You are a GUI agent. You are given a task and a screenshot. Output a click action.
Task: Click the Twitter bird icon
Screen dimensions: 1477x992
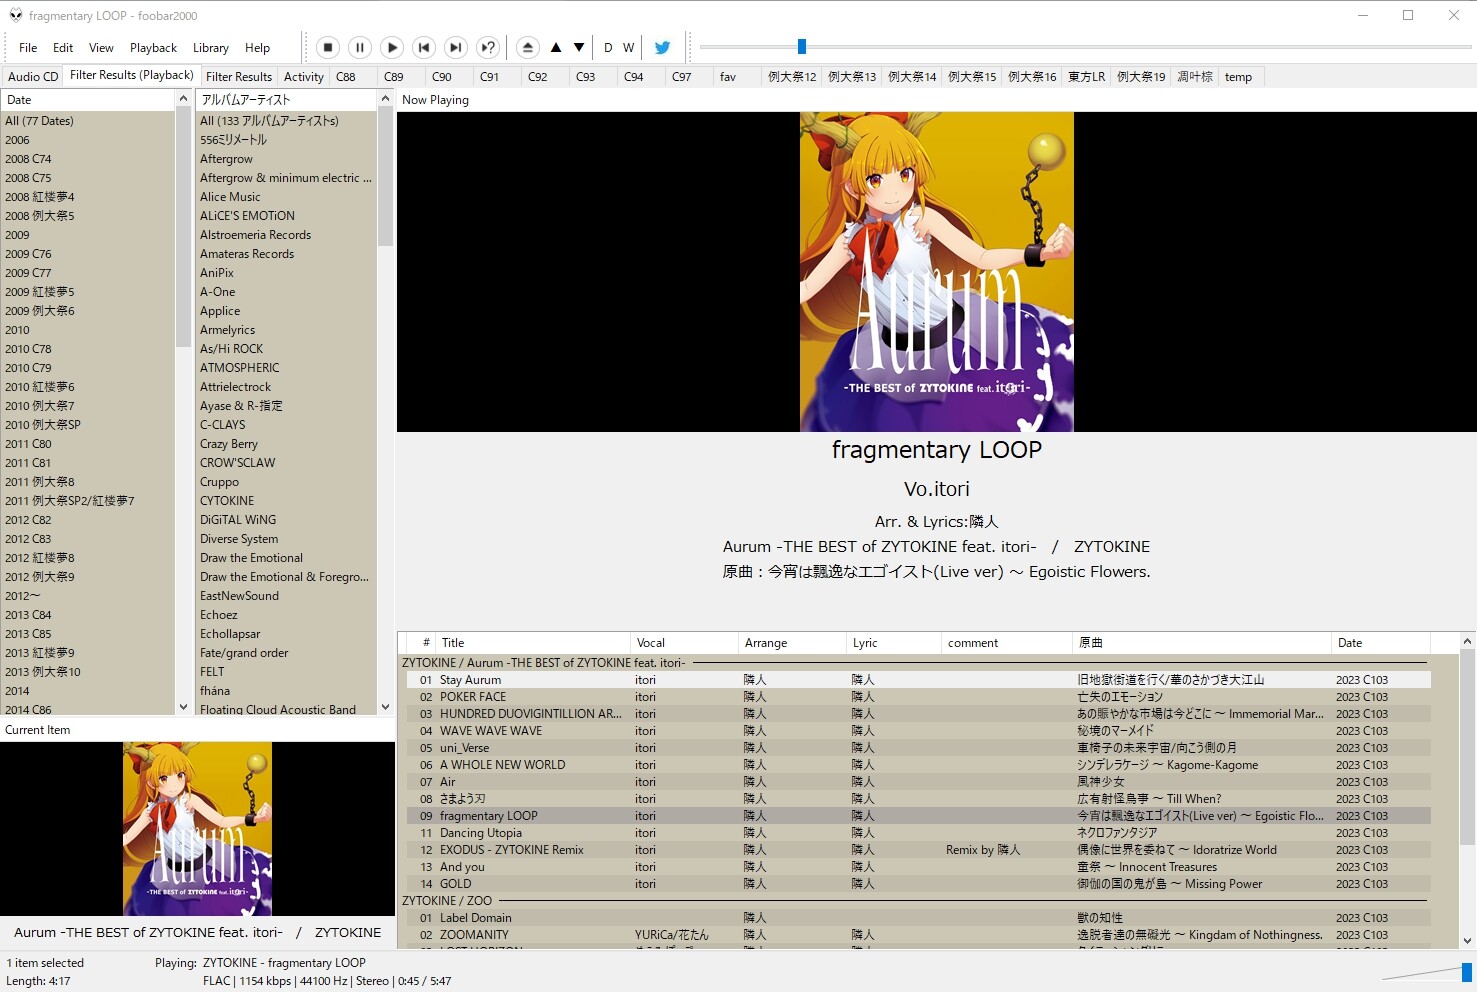662,47
